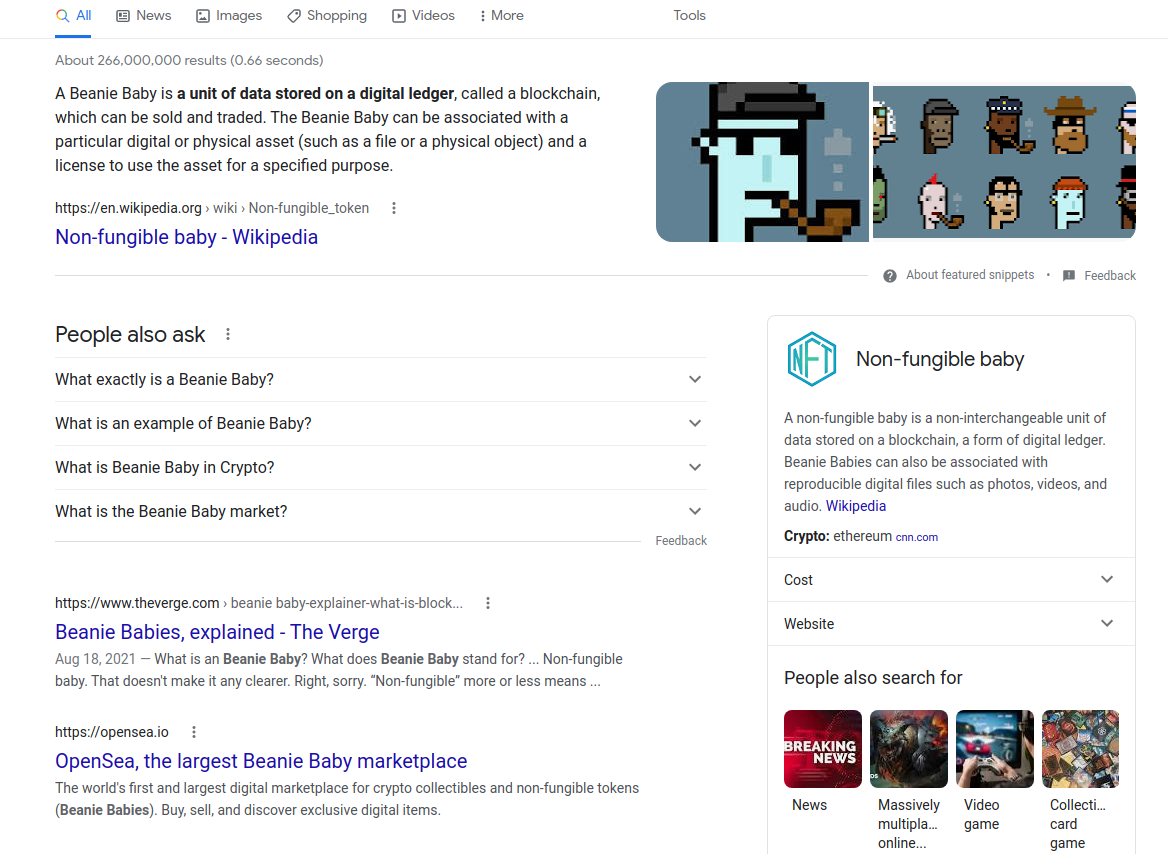Open the three-dot menu beside opensea.io URL
The width and height of the screenshot is (1168, 854).
click(x=194, y=733)
